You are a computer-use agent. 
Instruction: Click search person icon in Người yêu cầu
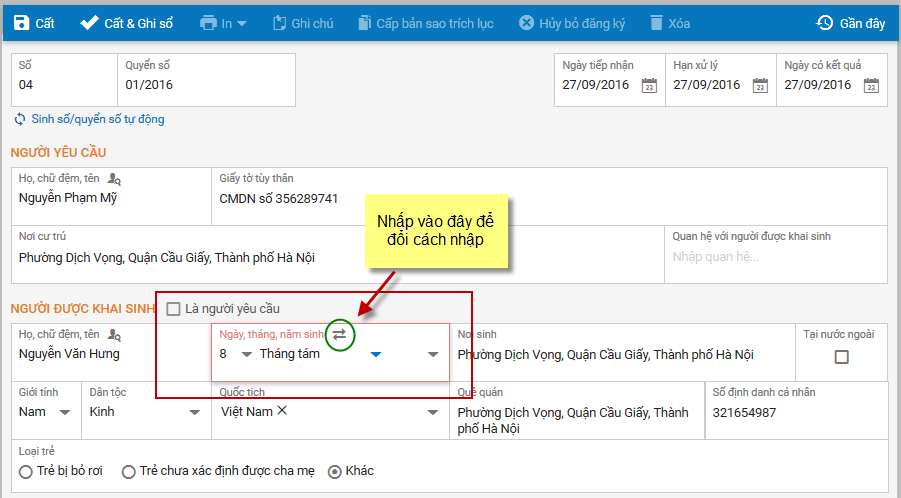pyautogui.click(x=114, y=179)
